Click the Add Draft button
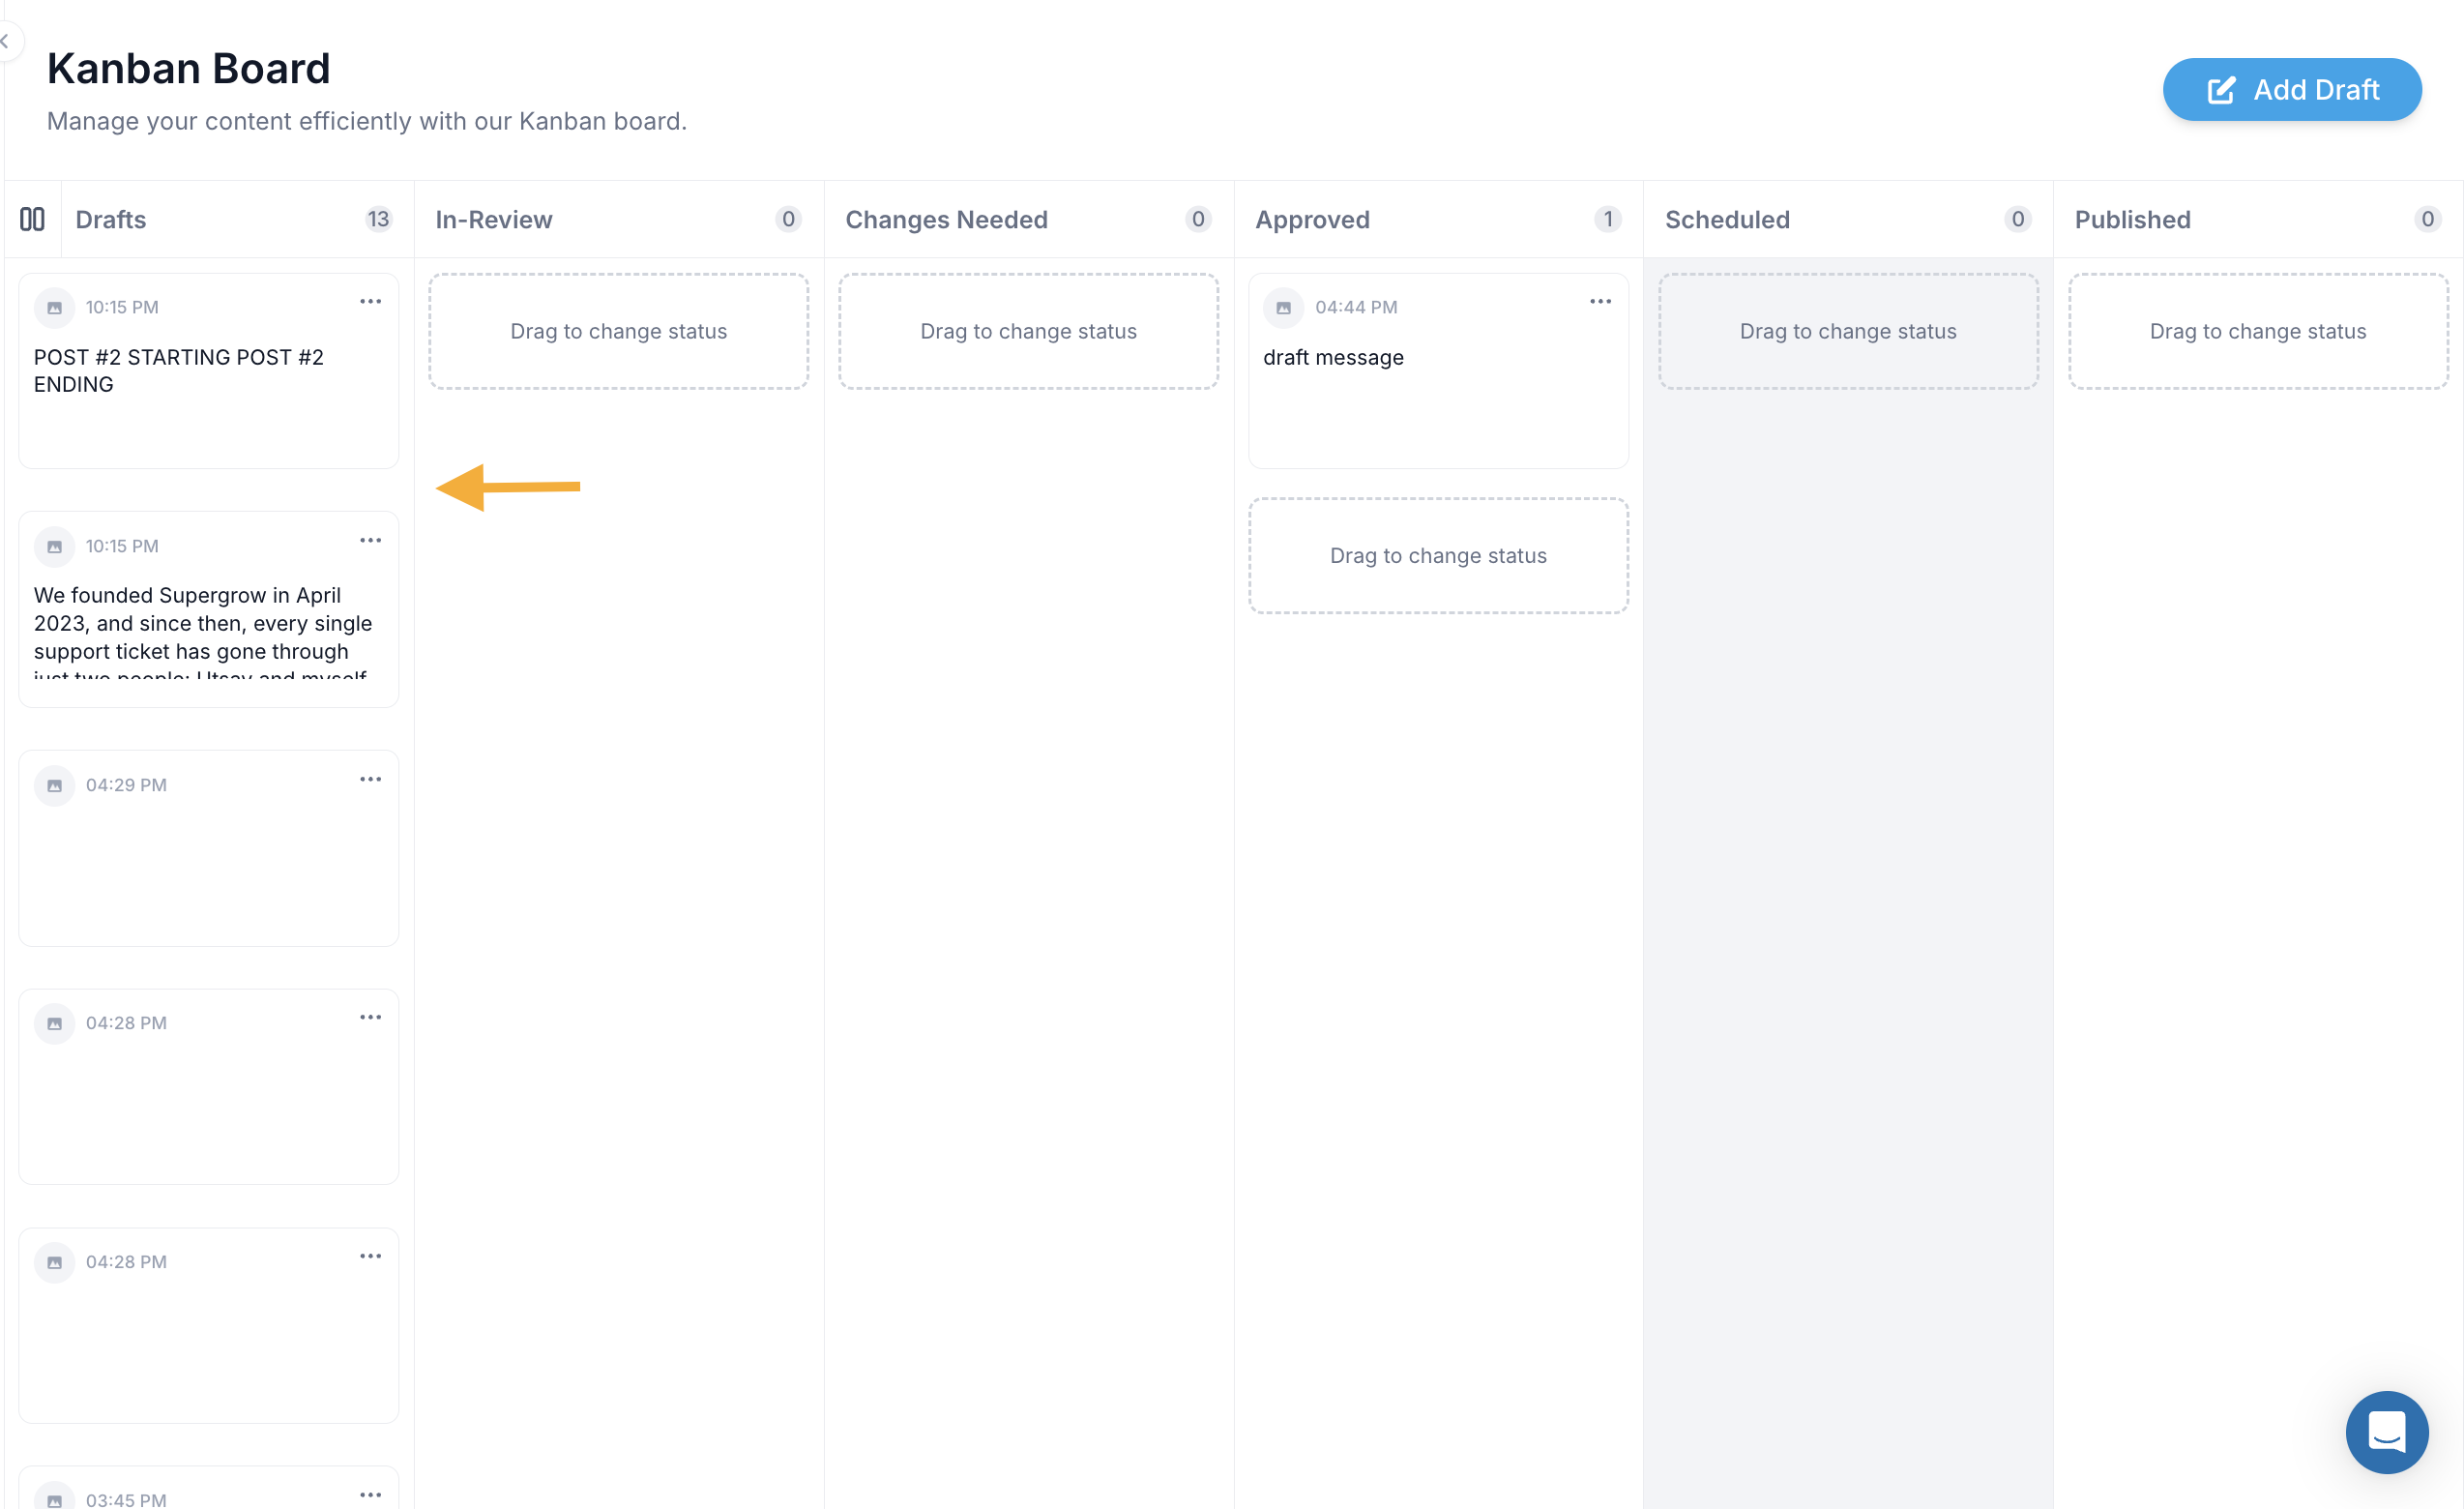 point(2291,90)
